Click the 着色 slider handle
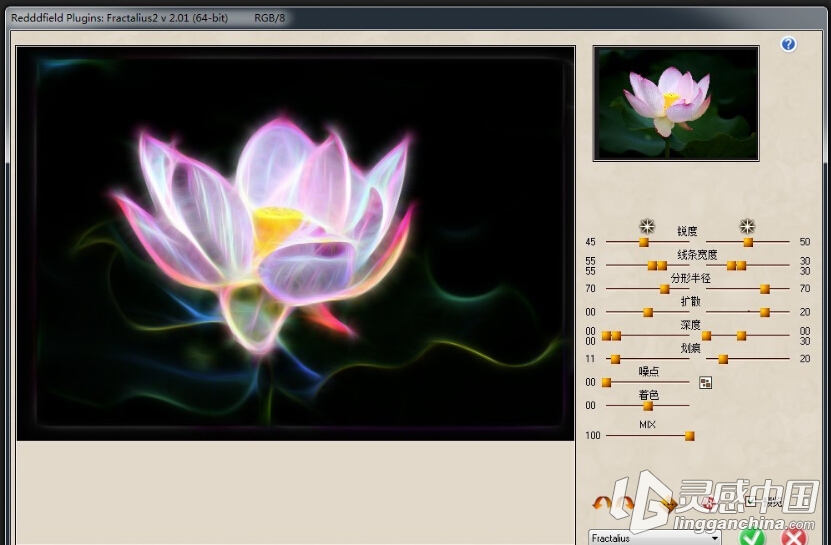831x545 pixels. [648, 406]
